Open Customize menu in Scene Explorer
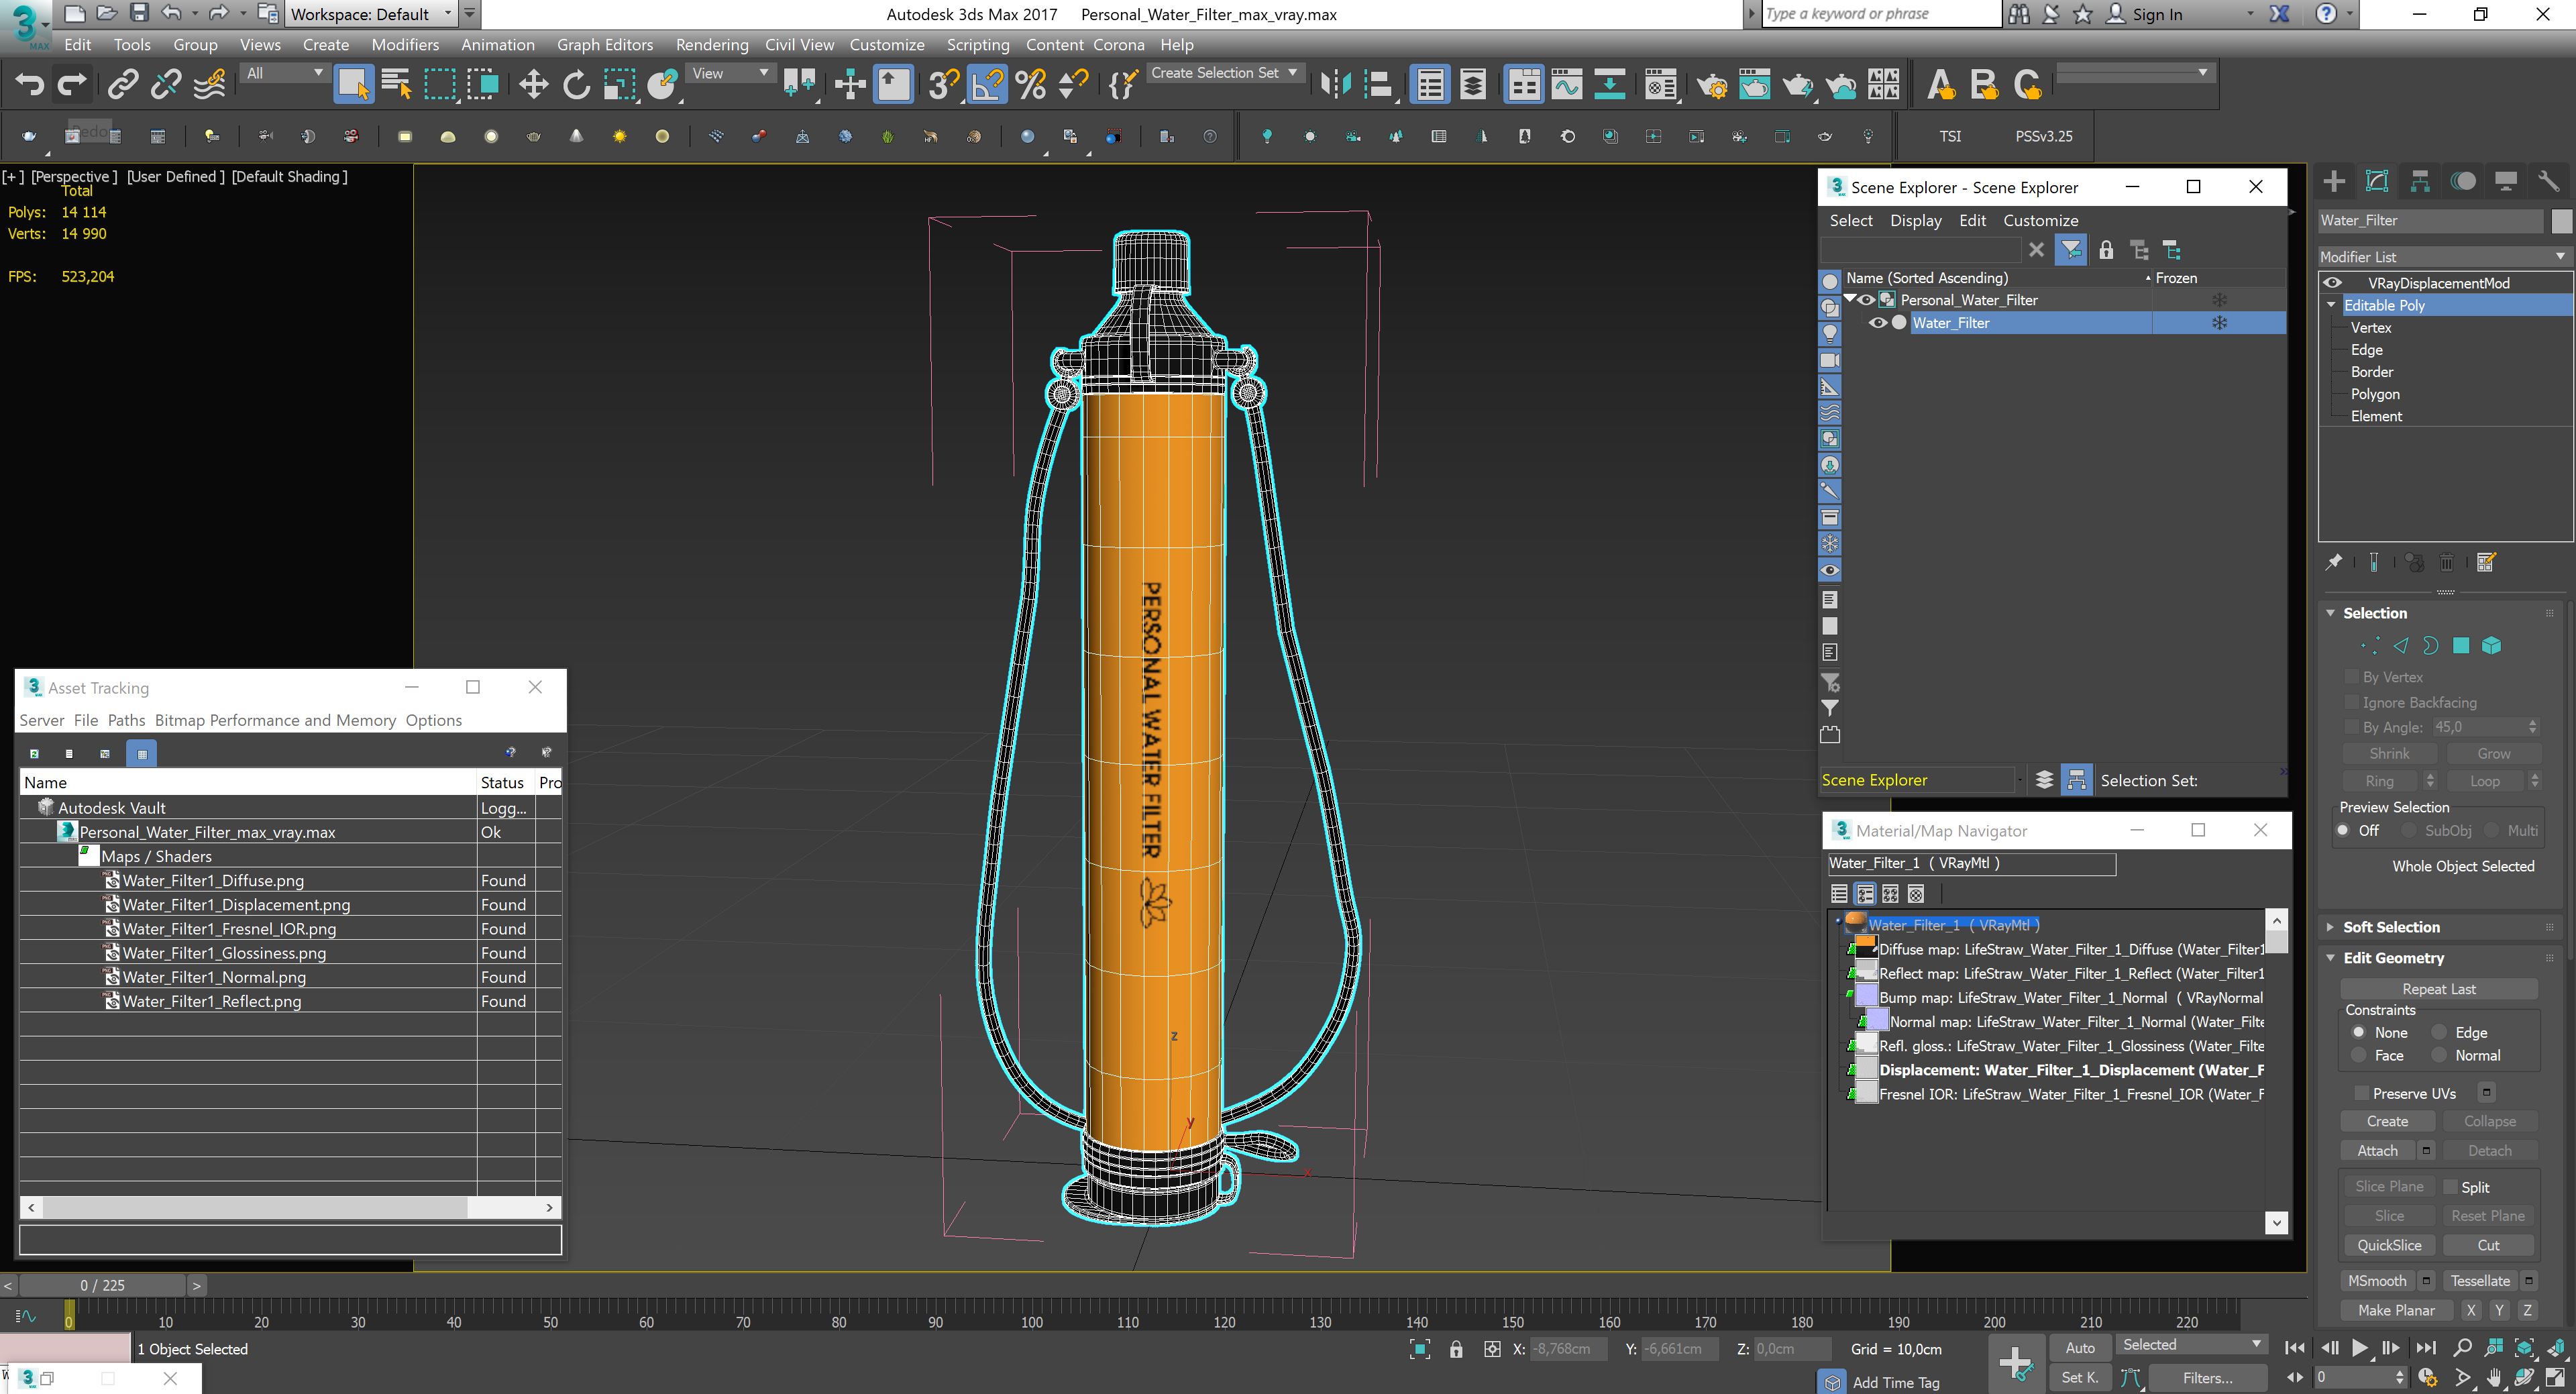Image resolution: width=2576 pixels, height=1394 pixels. (x=2040, y=221)
